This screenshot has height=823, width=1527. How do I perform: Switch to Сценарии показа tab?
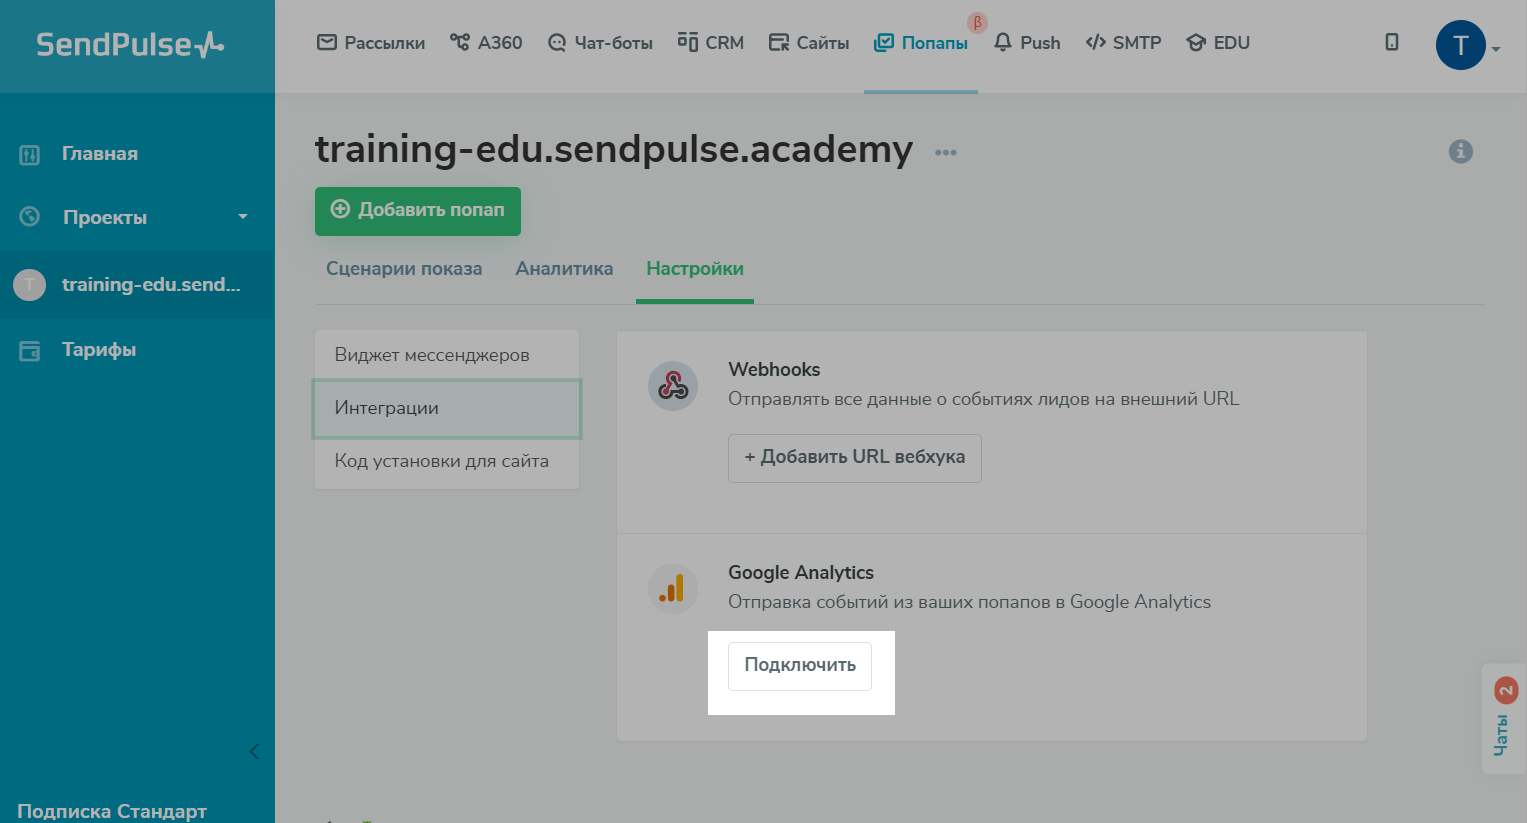[404, 269]
